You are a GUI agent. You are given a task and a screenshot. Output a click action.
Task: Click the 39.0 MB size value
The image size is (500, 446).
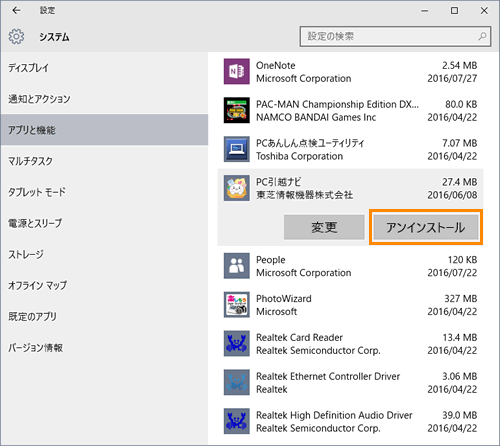pos(460,415)
